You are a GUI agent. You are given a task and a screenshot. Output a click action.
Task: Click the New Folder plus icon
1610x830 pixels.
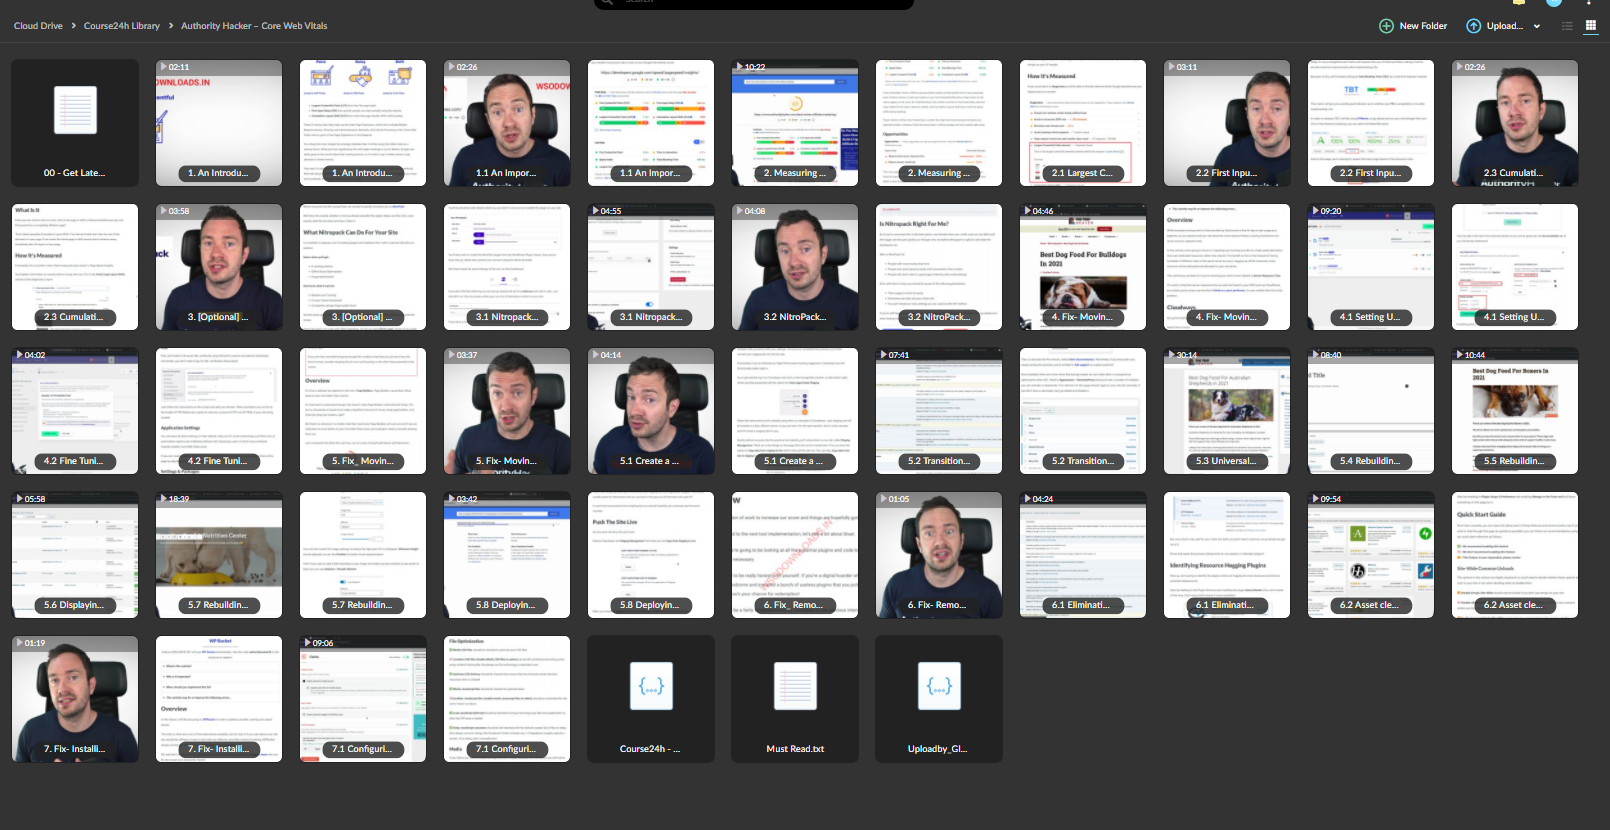coord(1386,26)
